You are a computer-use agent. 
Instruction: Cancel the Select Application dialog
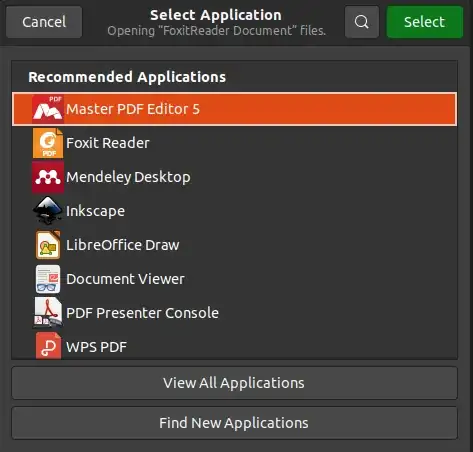44,22
